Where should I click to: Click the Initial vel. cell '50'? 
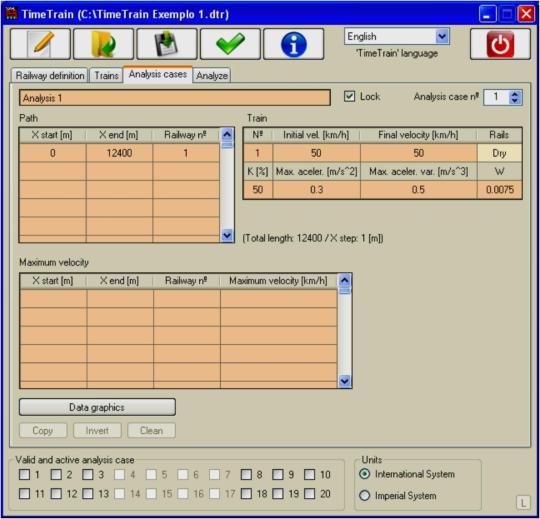316,153
